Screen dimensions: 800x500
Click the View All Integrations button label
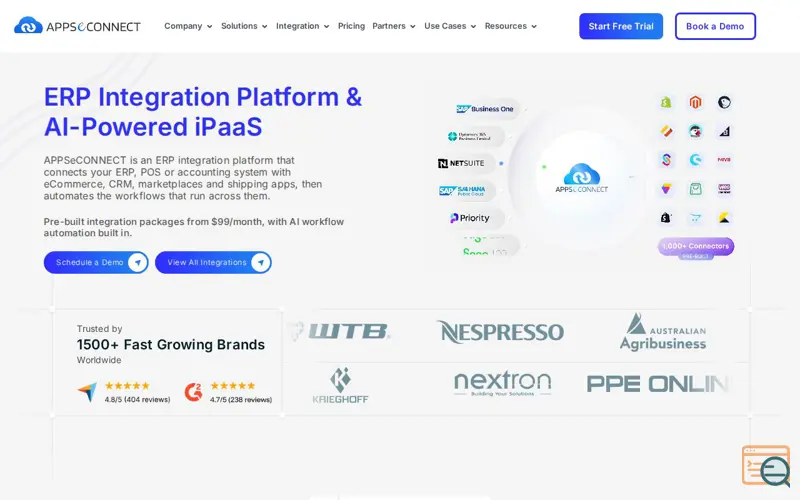(207, 262)
